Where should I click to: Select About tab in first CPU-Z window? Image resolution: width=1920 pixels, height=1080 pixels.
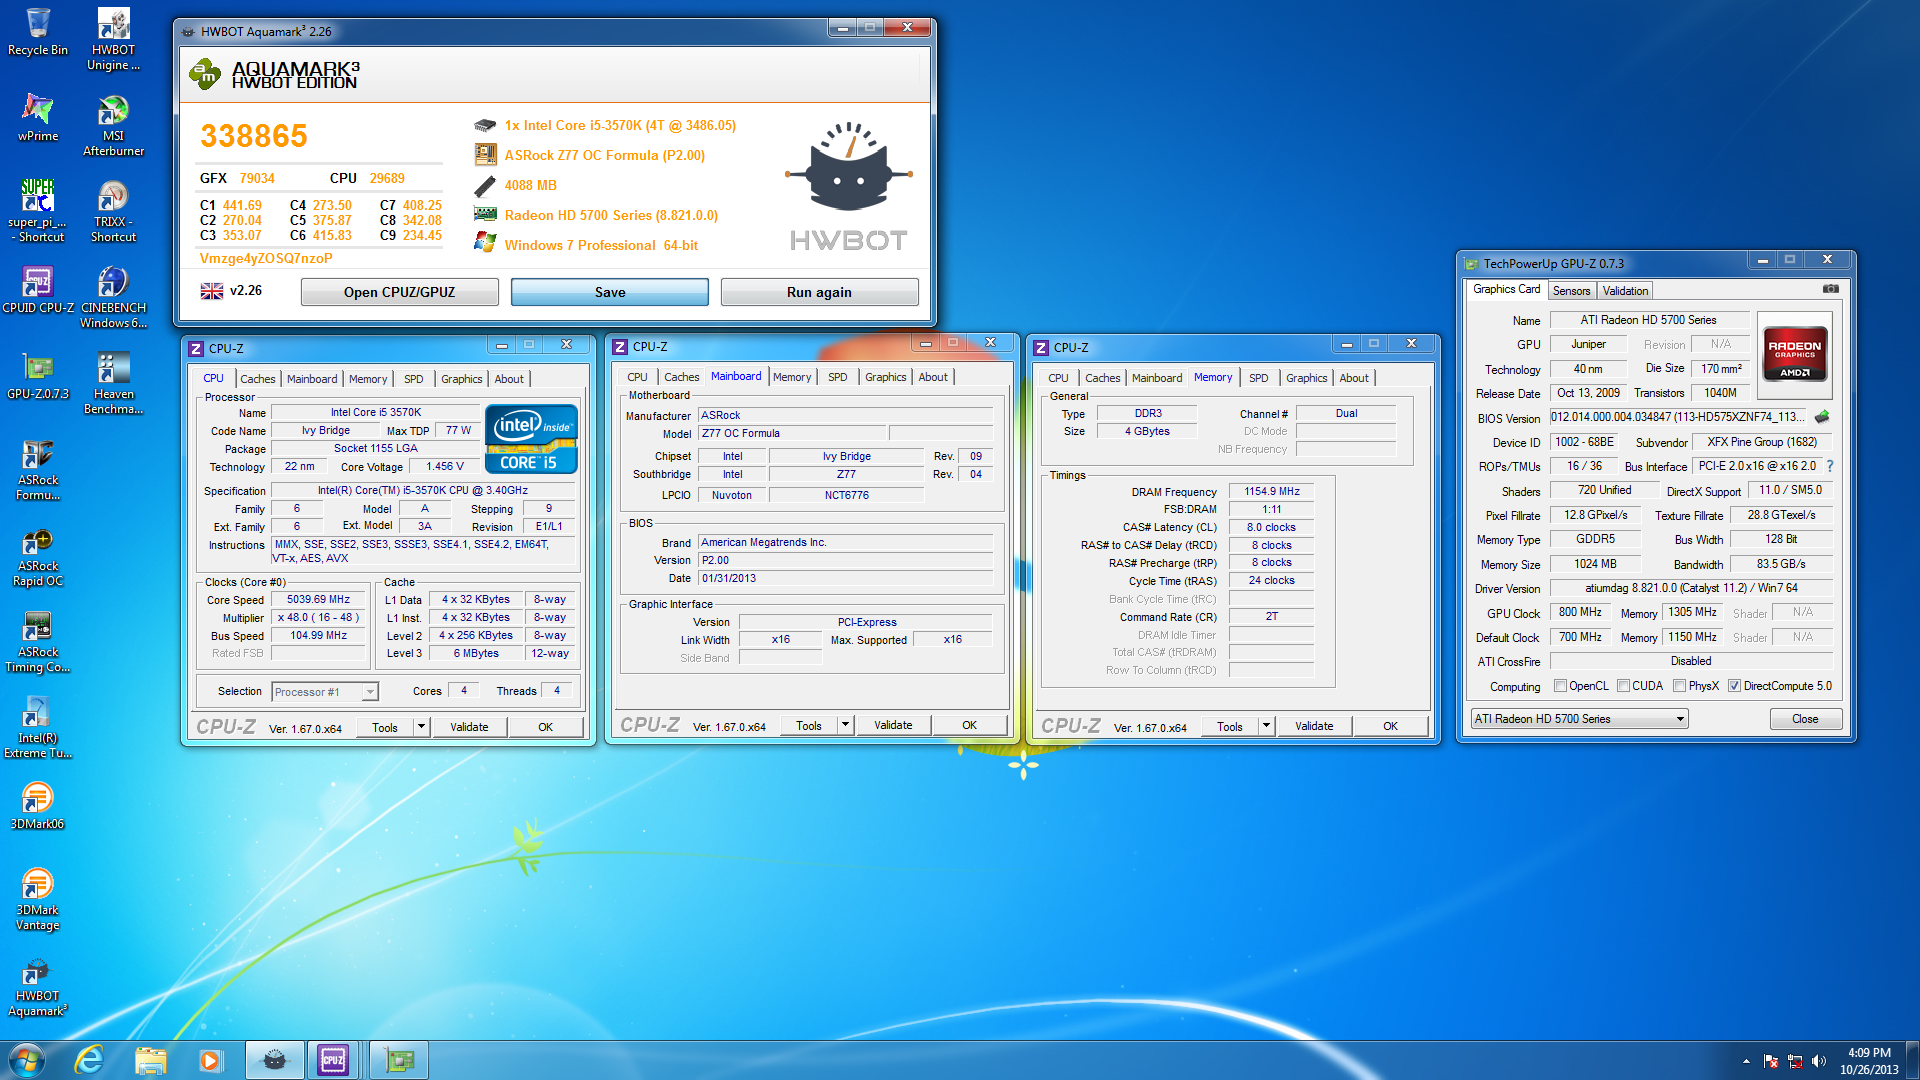[509, 379]
